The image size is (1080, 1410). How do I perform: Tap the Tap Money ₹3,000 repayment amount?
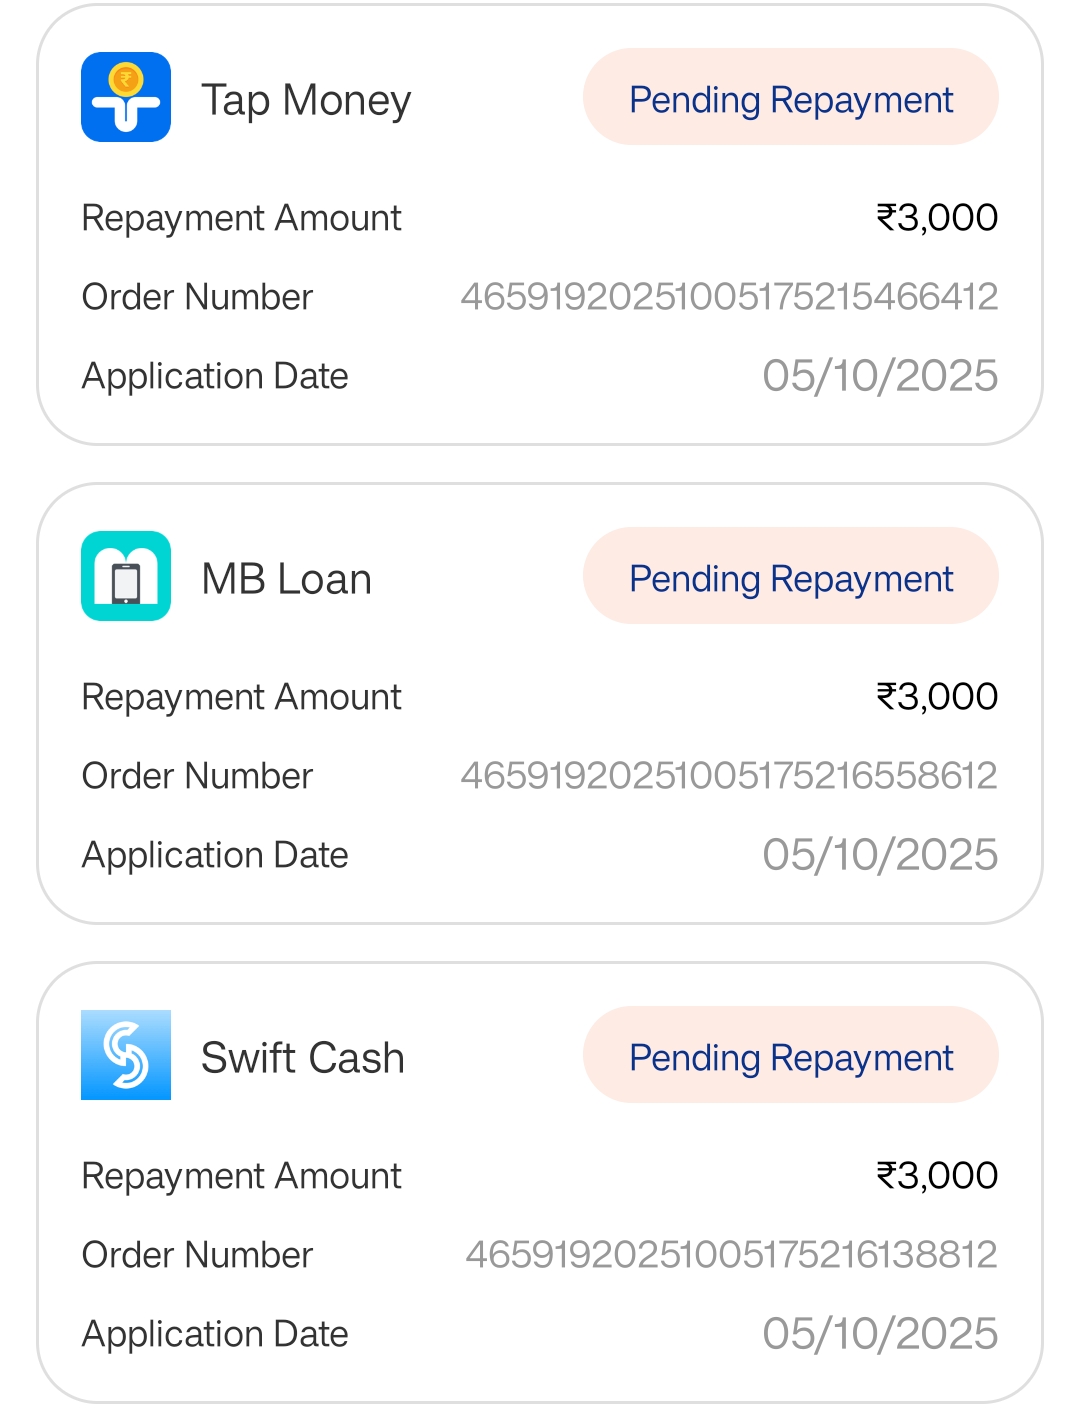point(937,218)
